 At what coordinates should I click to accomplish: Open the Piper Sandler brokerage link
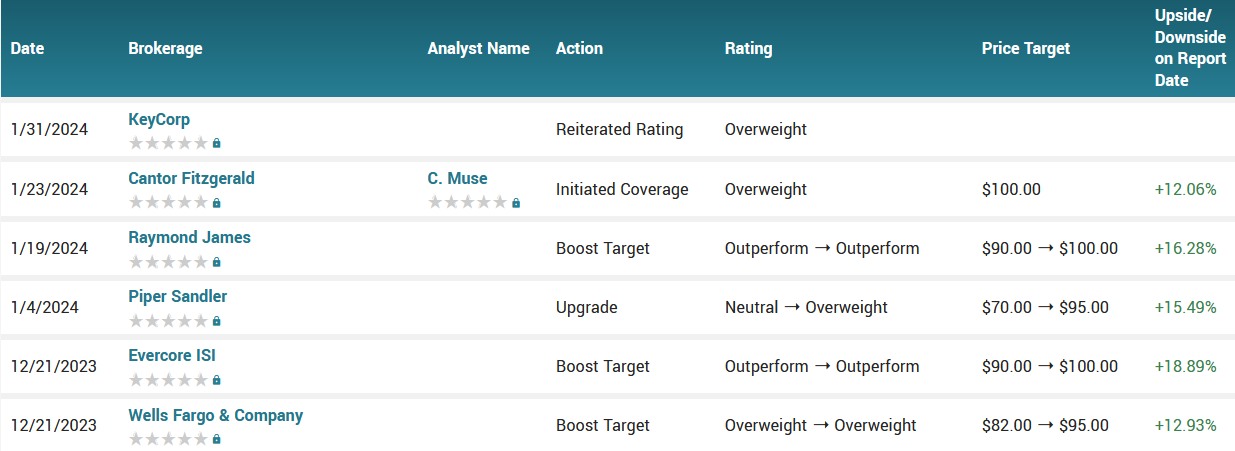click(177, 297)
